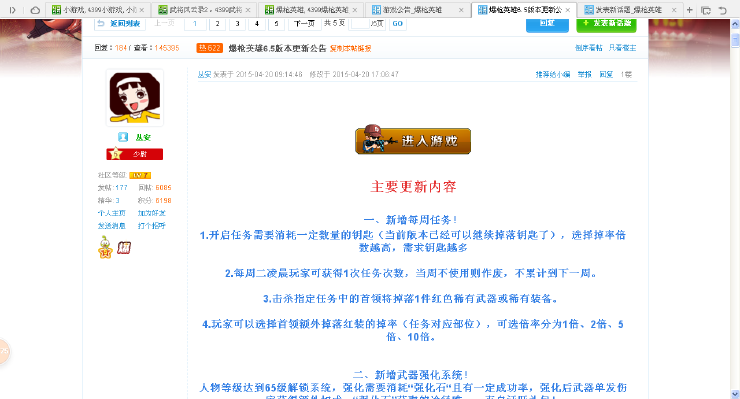This screenshot has width=740, height=399.
Task: Click the cloud icon in the tab bar
Action: pyautogui.click(x=35, y=9)
